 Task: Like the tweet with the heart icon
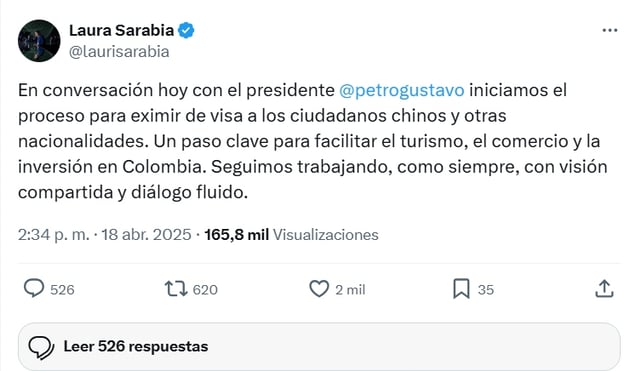[x=319, y=289]
